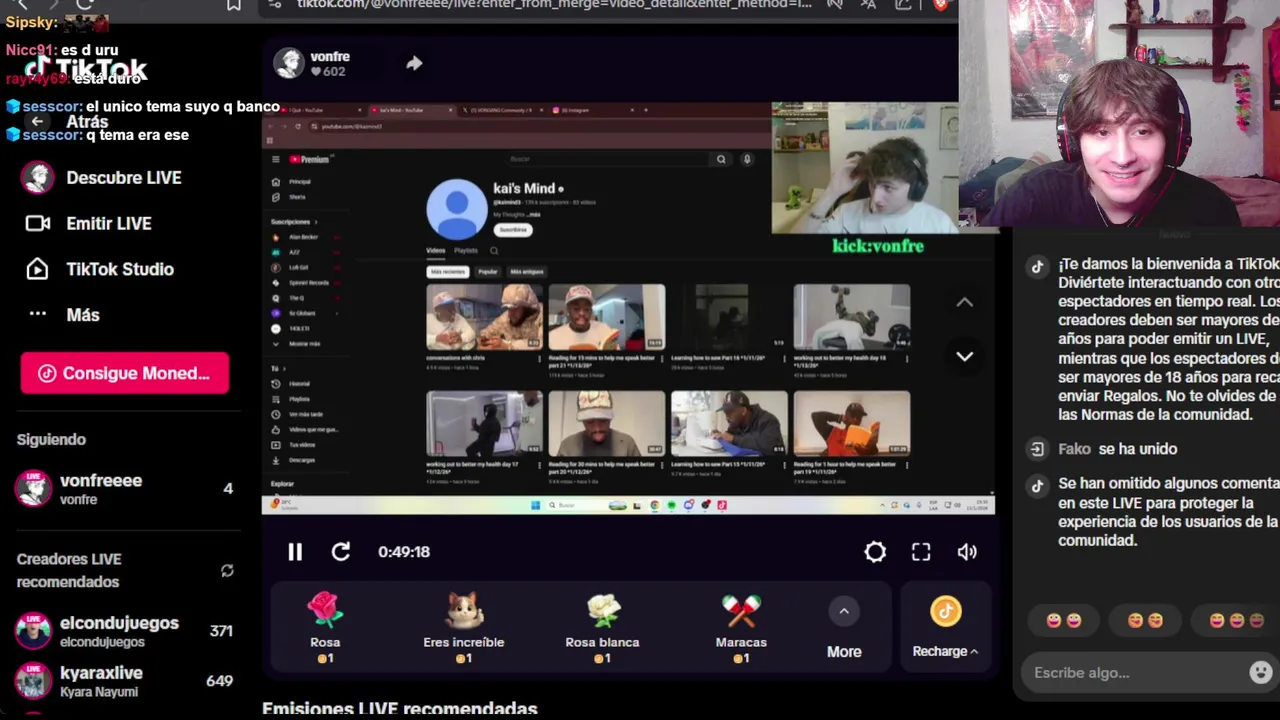The image size is (1280, 720).
Task: Select Videos tab in streamed YouTube
Action: tap(436, 250)
